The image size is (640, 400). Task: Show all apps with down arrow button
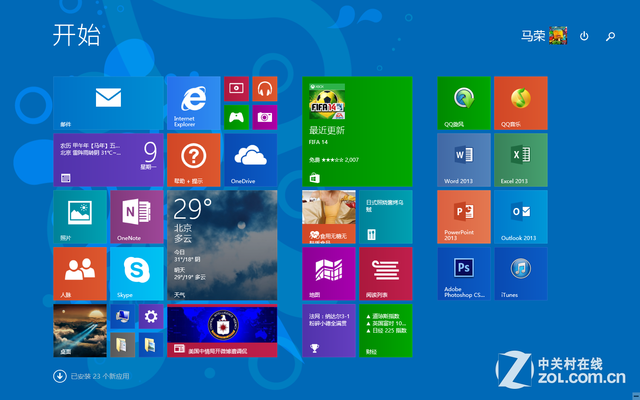60,376
